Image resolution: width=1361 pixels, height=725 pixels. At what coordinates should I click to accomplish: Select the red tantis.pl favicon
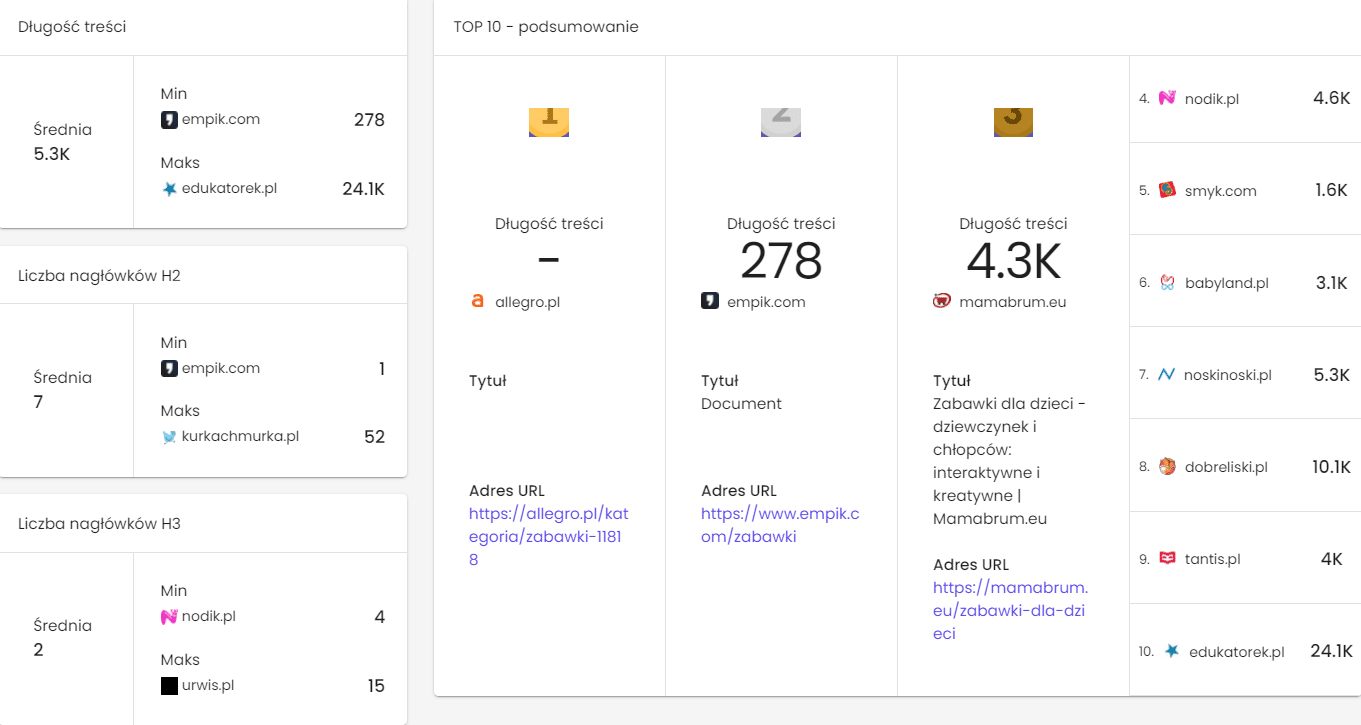click(x=1167, y=559)
